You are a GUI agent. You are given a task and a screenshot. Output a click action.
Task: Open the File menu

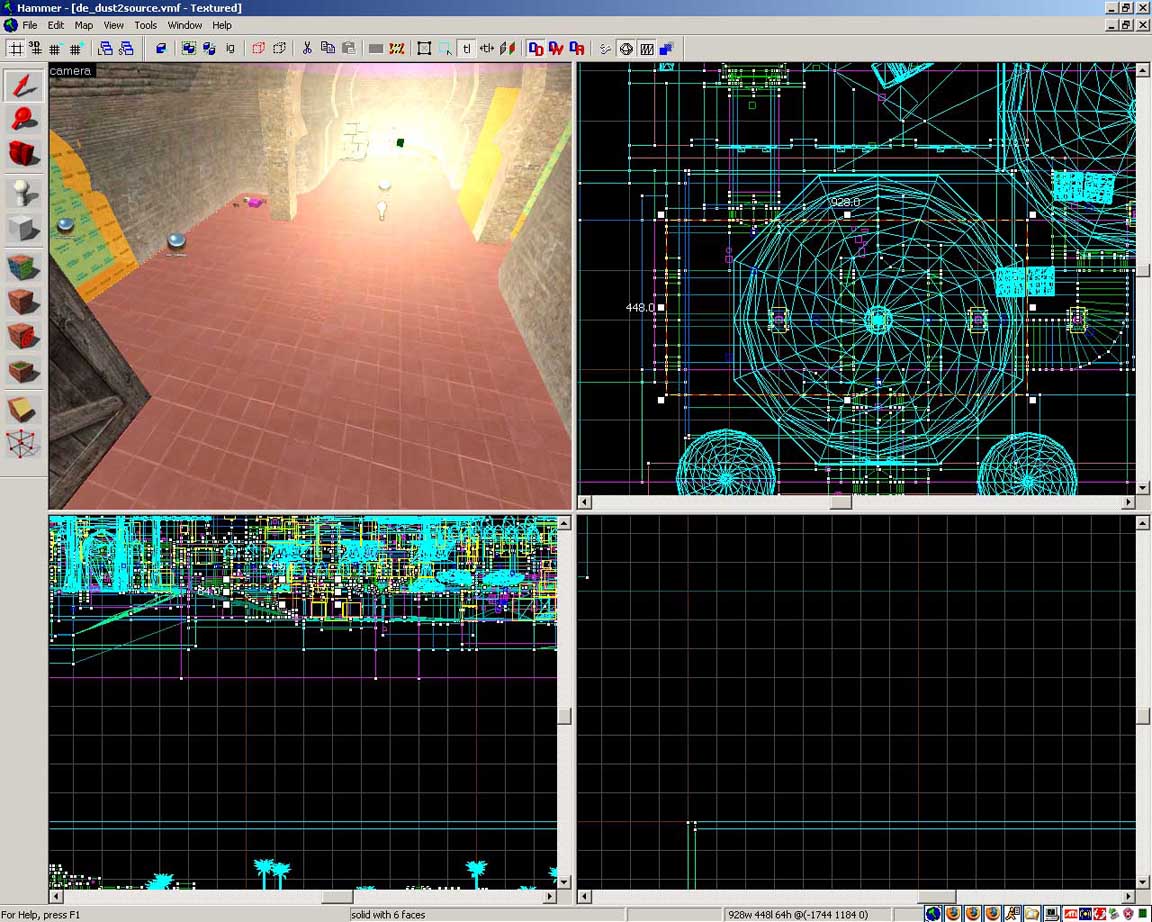30,25
